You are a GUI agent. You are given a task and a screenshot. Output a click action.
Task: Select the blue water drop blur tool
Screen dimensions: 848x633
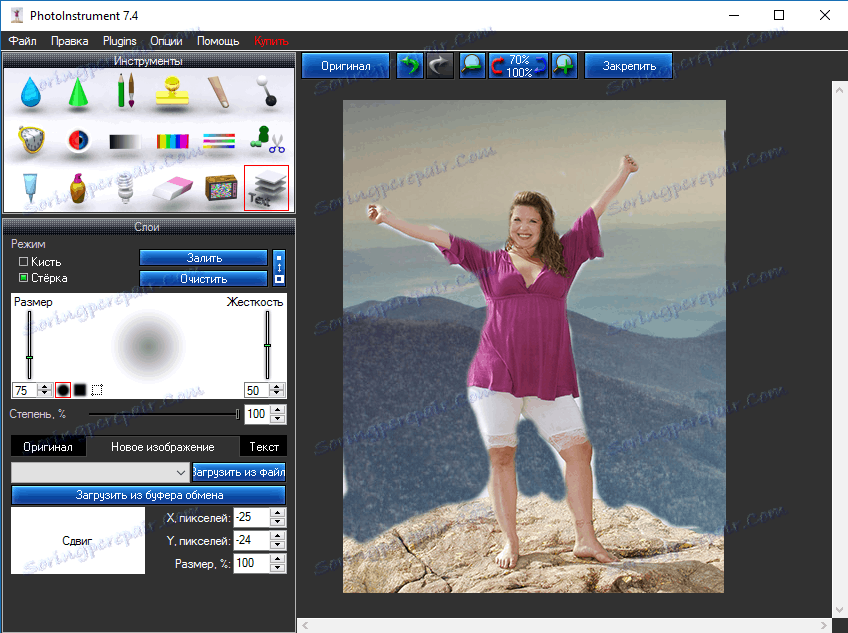click(x=32, y=94)
